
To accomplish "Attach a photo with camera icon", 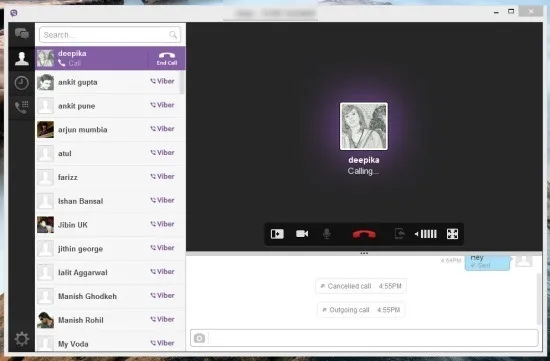I will (x=200, y=338).
